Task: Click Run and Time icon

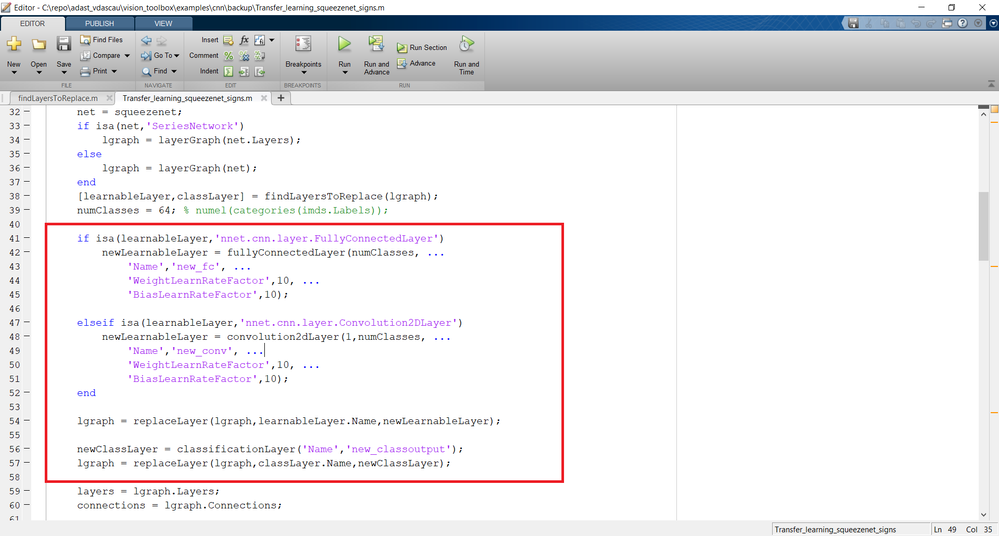Action: click(466, 44)
